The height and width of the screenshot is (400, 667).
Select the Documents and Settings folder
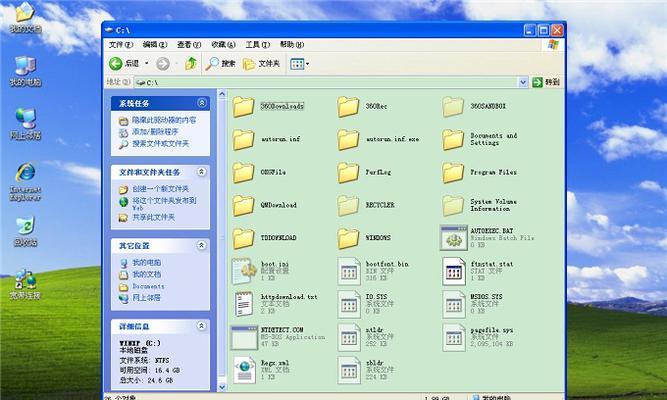pyautogui.click(x=453, y=140)
